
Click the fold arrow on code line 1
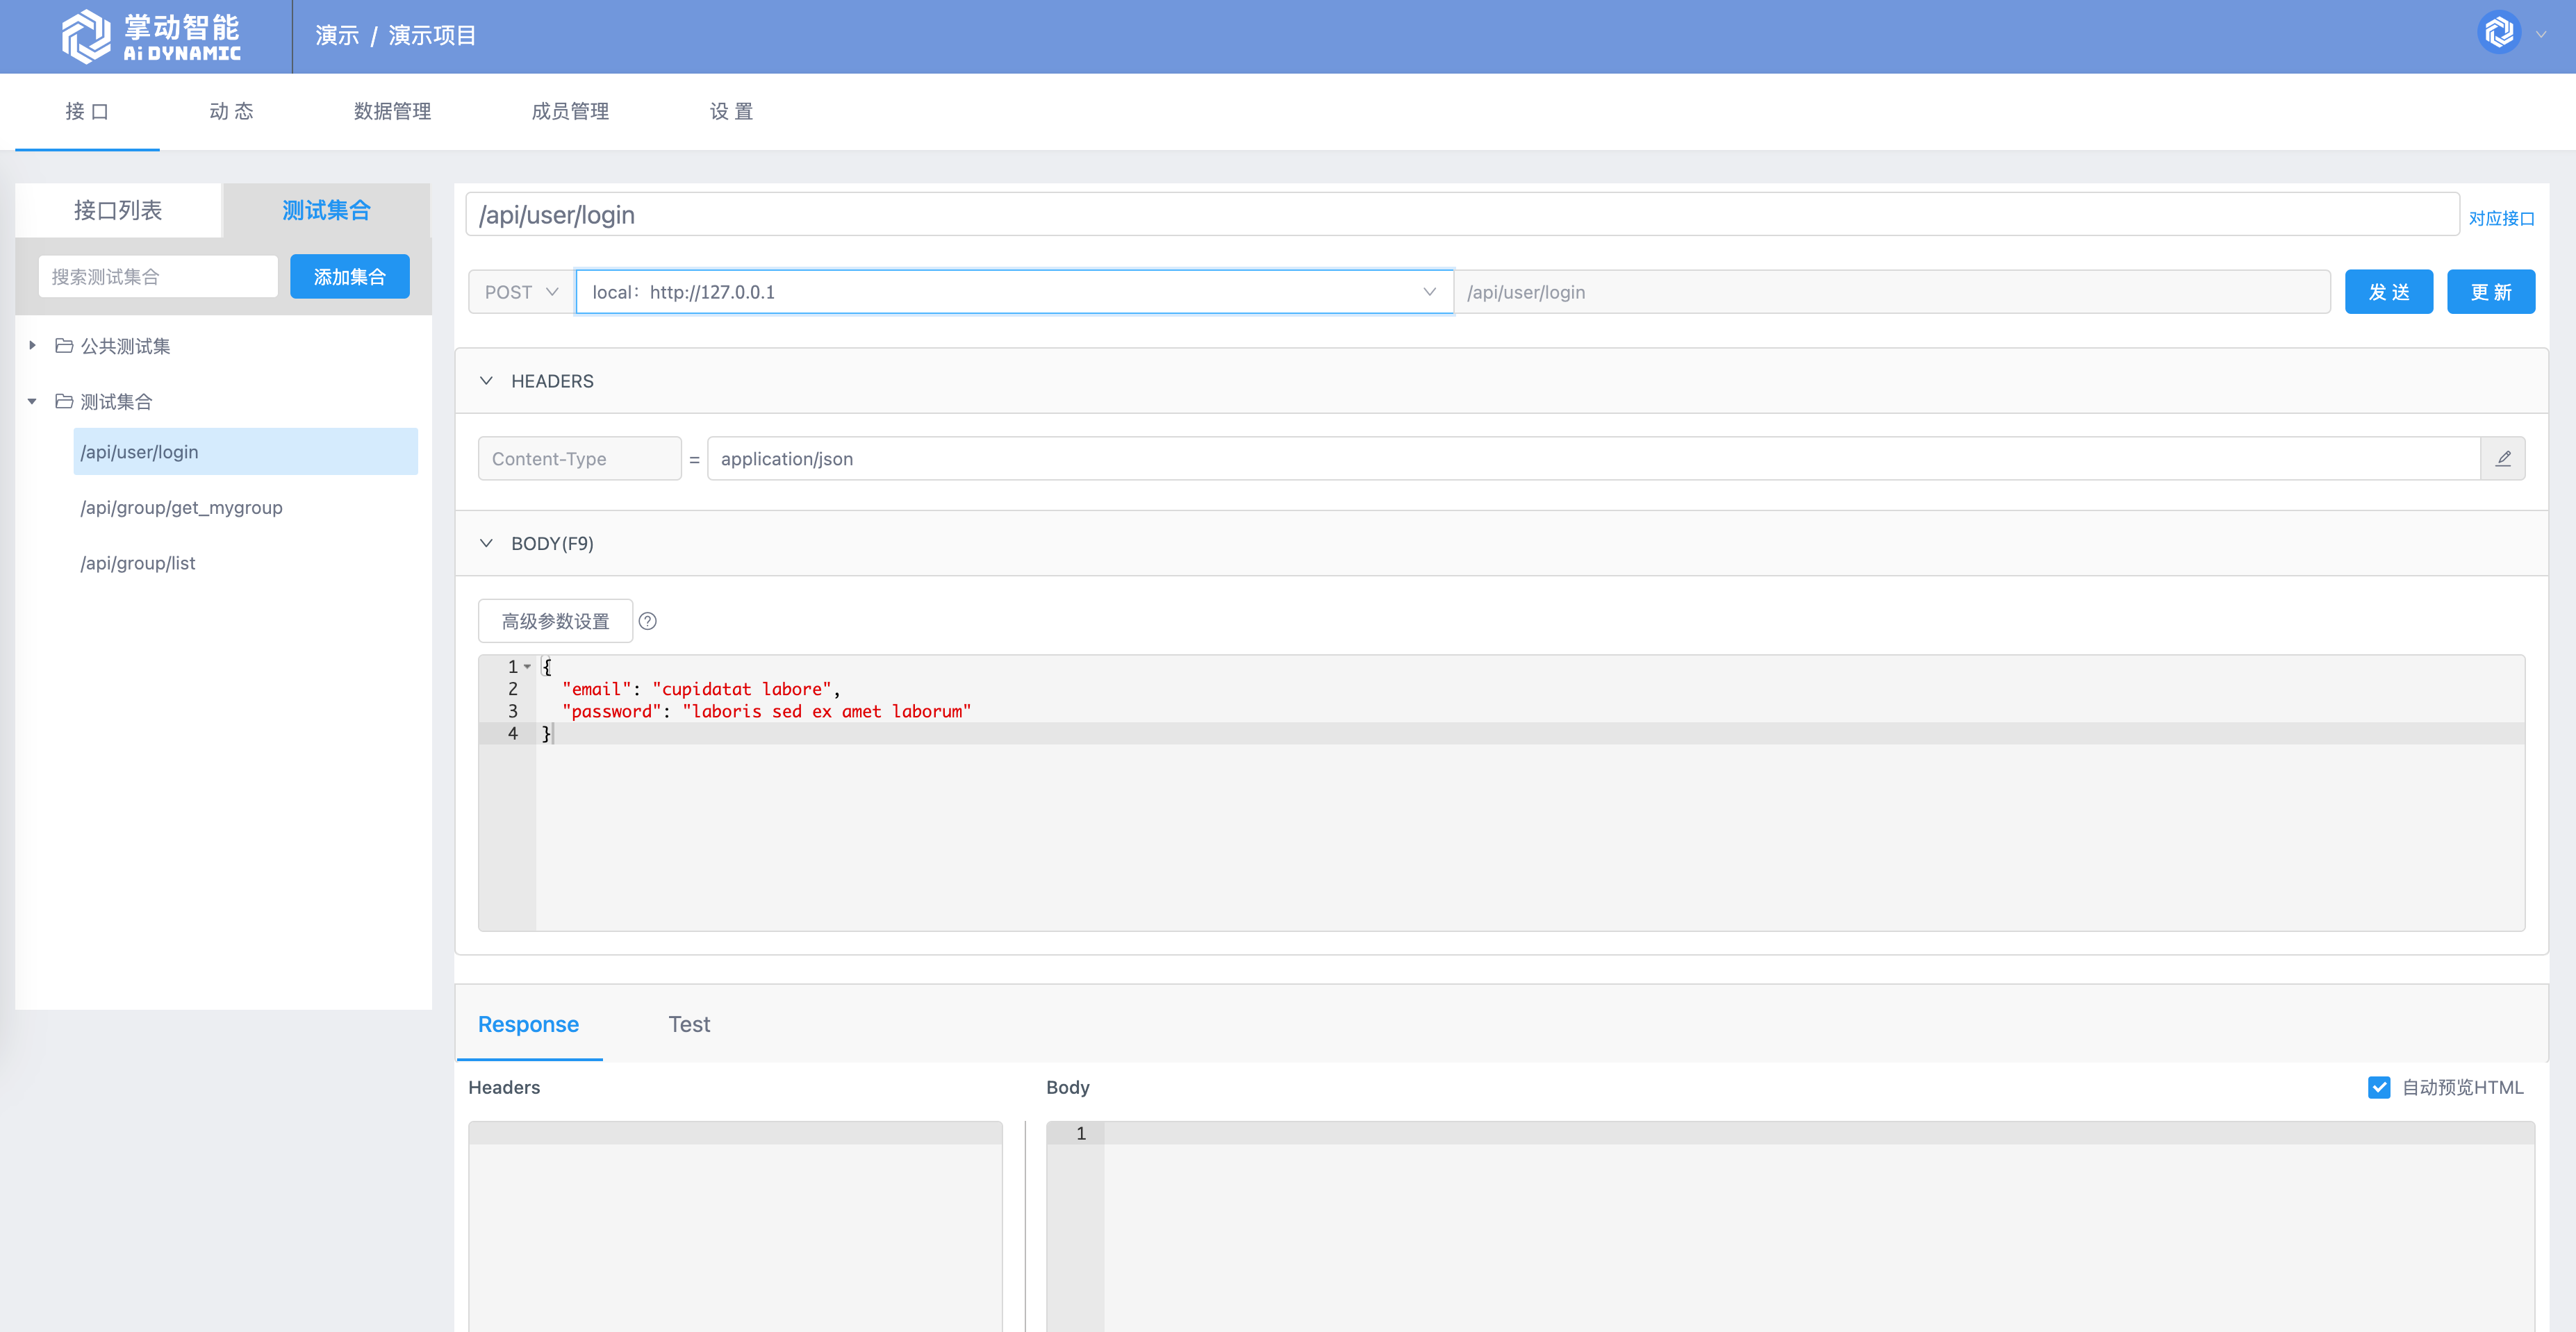tap(528, 666)
